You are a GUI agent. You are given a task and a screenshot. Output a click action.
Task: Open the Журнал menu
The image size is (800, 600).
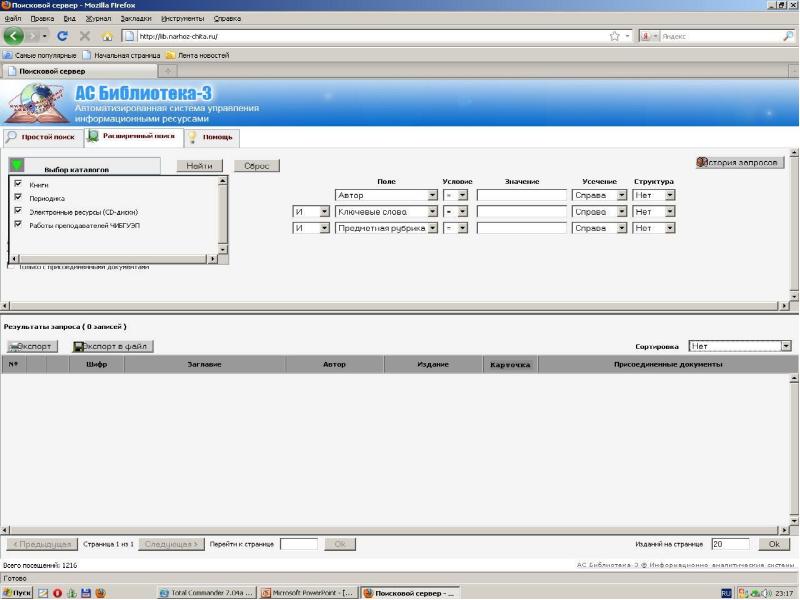pyautogui.click(x=98, y=18)
